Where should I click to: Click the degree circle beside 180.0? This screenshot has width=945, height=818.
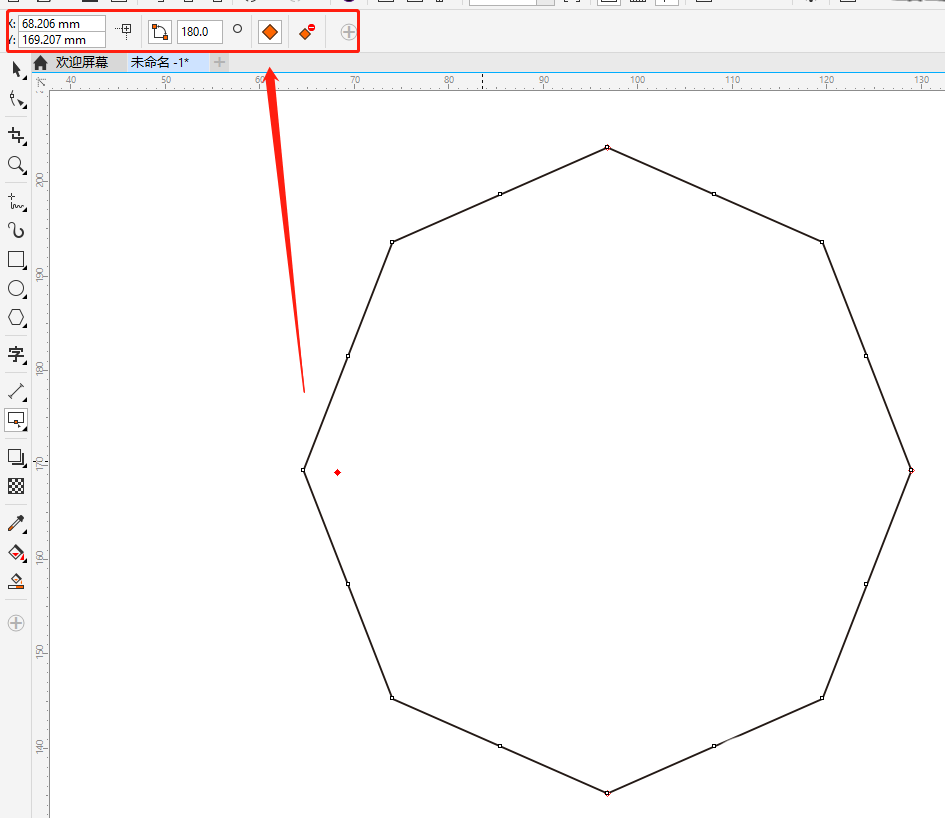(237, 28)
